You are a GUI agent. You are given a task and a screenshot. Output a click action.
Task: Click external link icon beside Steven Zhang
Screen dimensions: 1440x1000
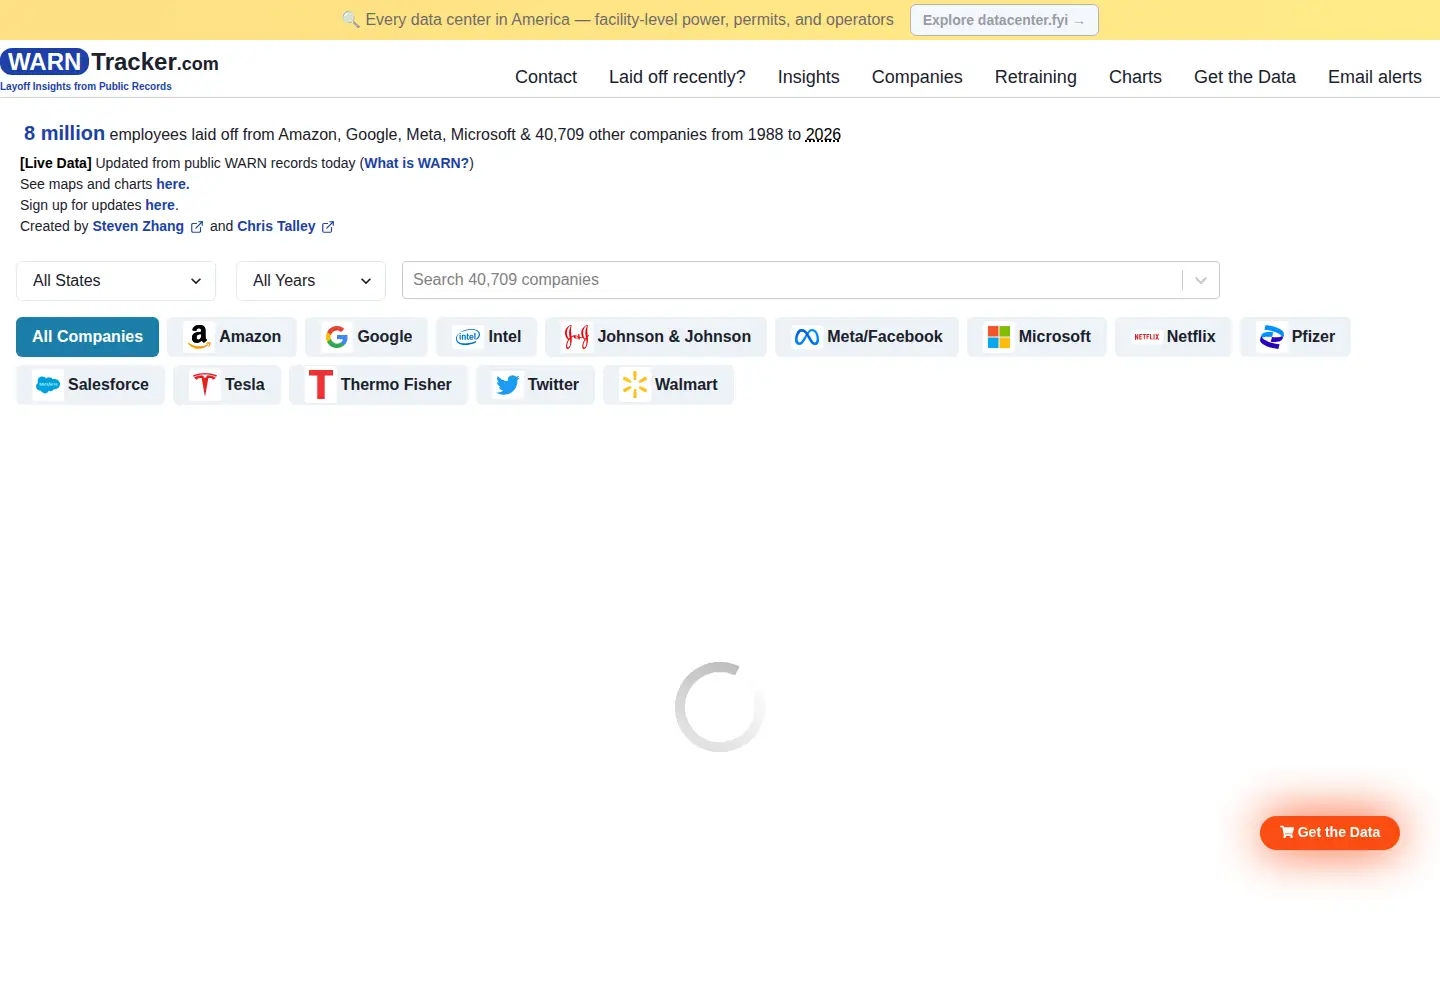(x=197, y=227)
